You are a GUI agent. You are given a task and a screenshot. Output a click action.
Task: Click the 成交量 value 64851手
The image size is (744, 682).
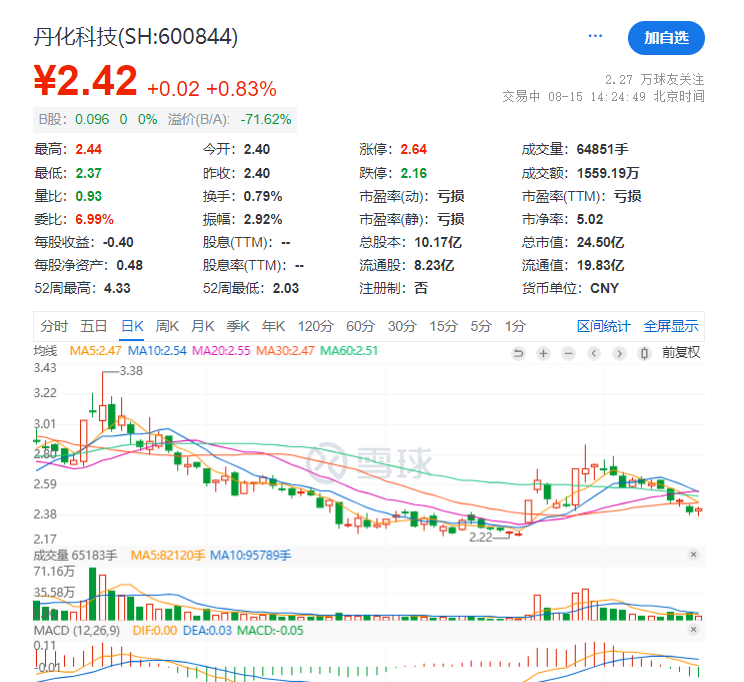point(602,149)
